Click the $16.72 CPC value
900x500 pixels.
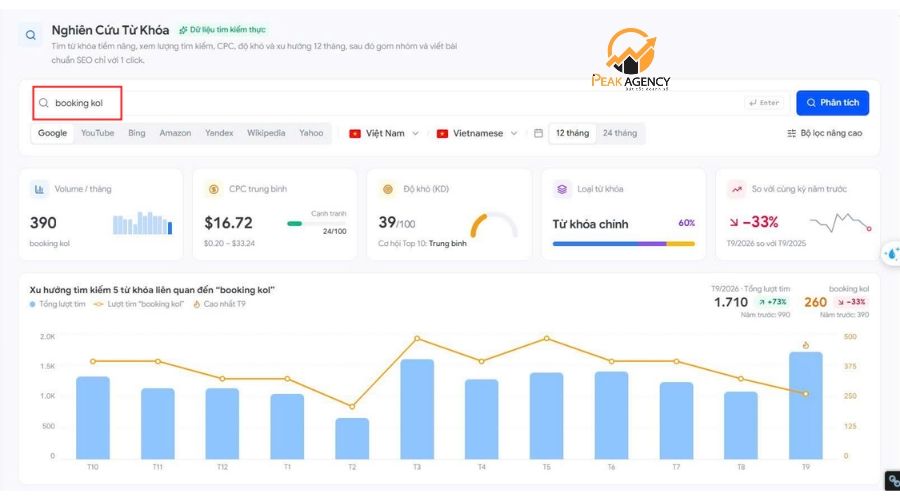tap(228, 223)
